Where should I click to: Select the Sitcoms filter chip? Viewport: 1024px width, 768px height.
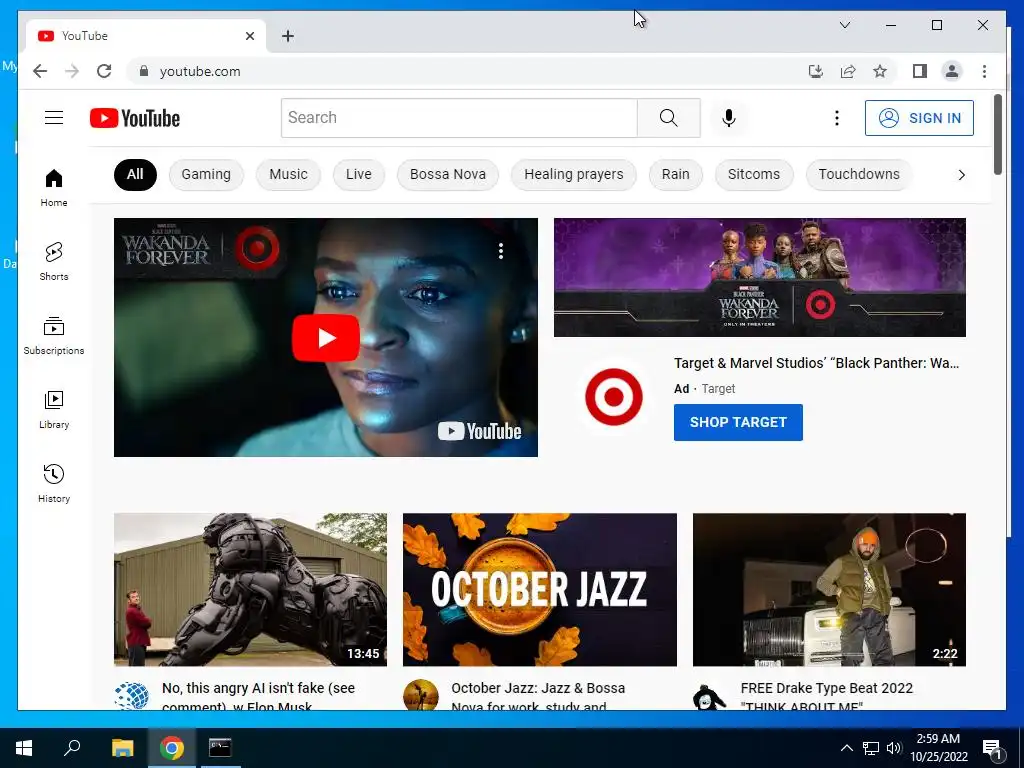[754, 174]
